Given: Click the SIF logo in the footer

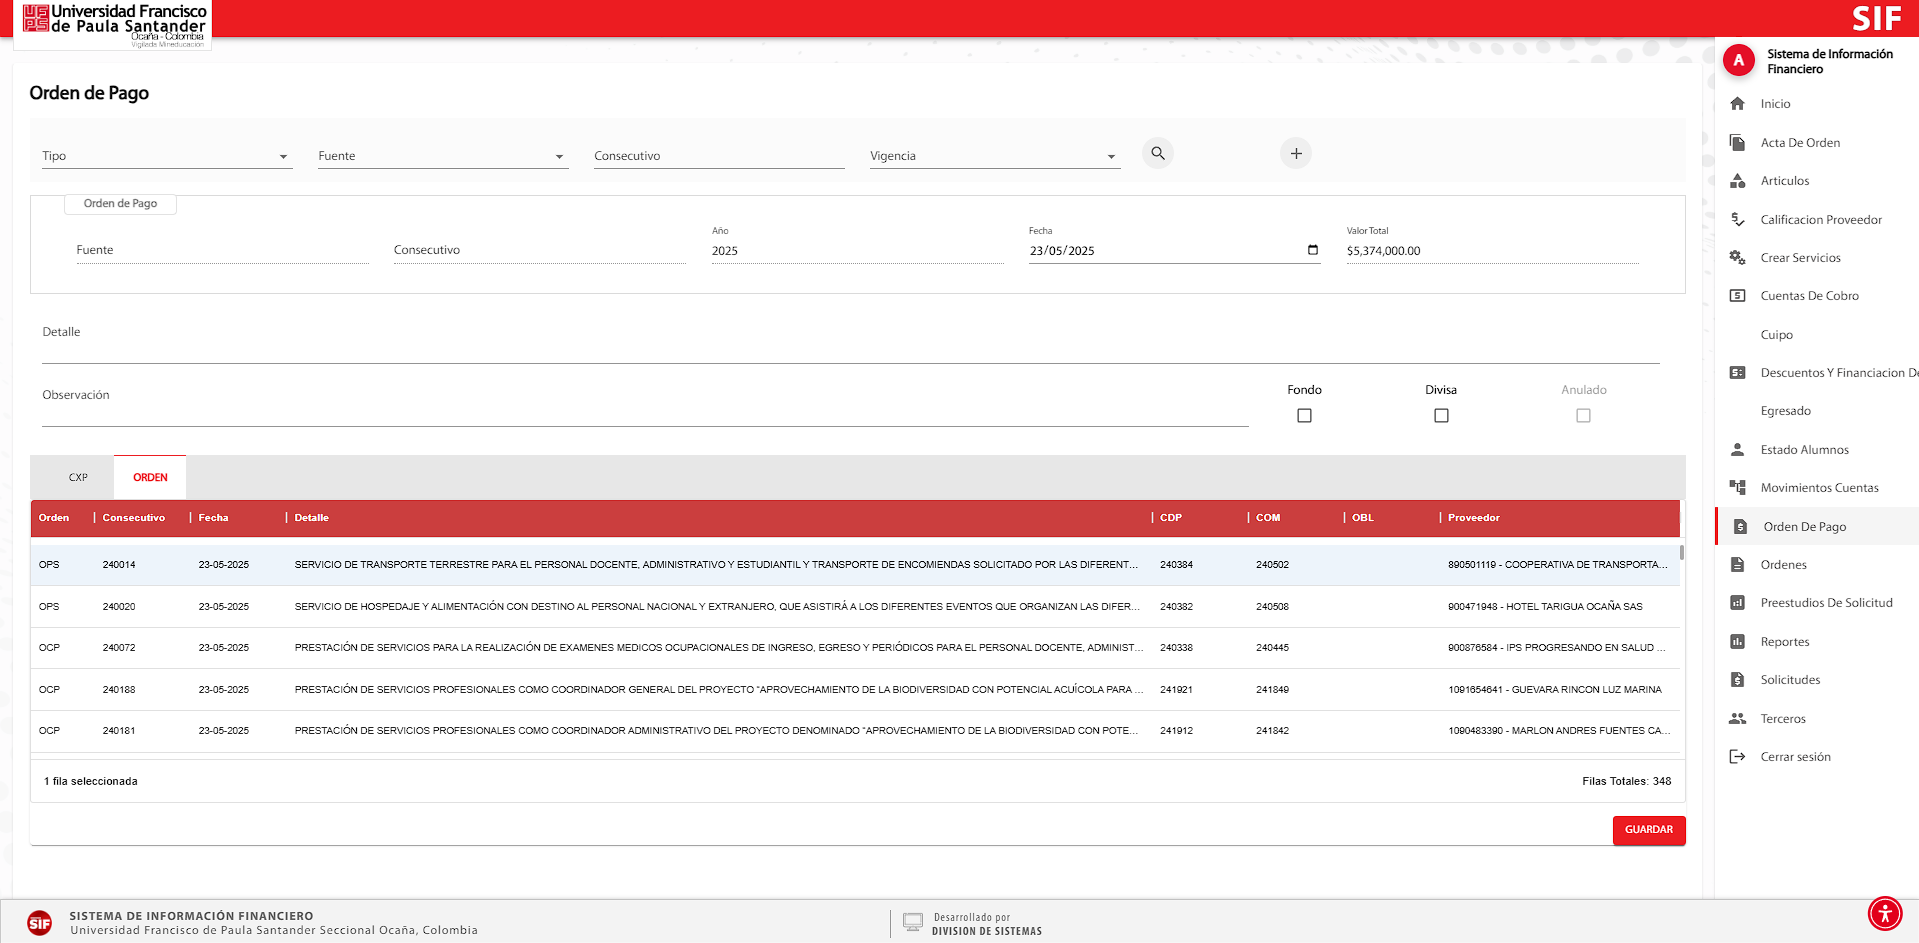Looking at the screenshot, I should [40, 923].
